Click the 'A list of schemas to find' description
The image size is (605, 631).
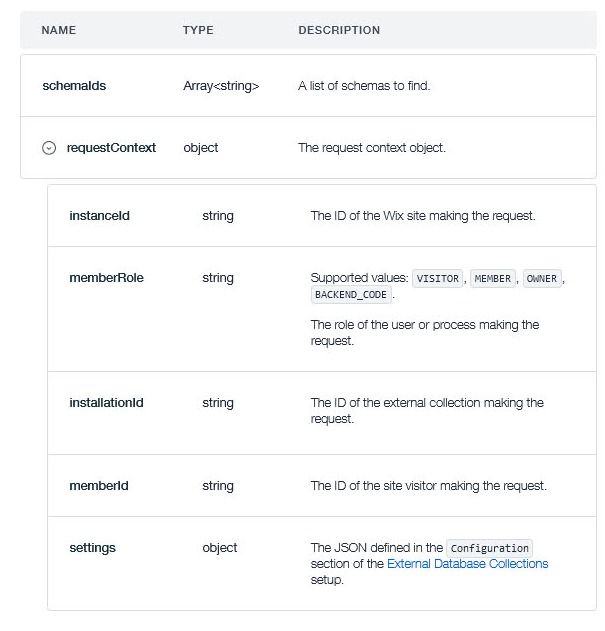tap(364, 86)
